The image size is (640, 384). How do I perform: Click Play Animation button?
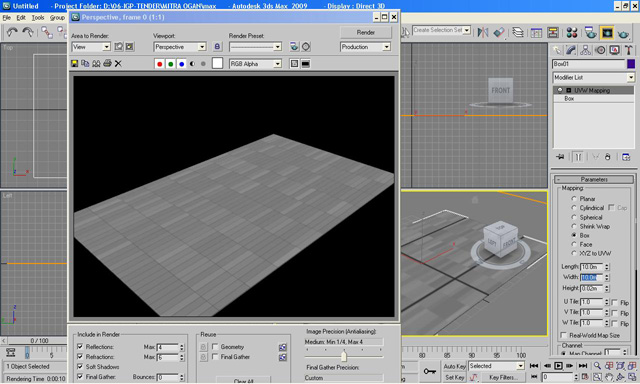[x=558, y=366]
